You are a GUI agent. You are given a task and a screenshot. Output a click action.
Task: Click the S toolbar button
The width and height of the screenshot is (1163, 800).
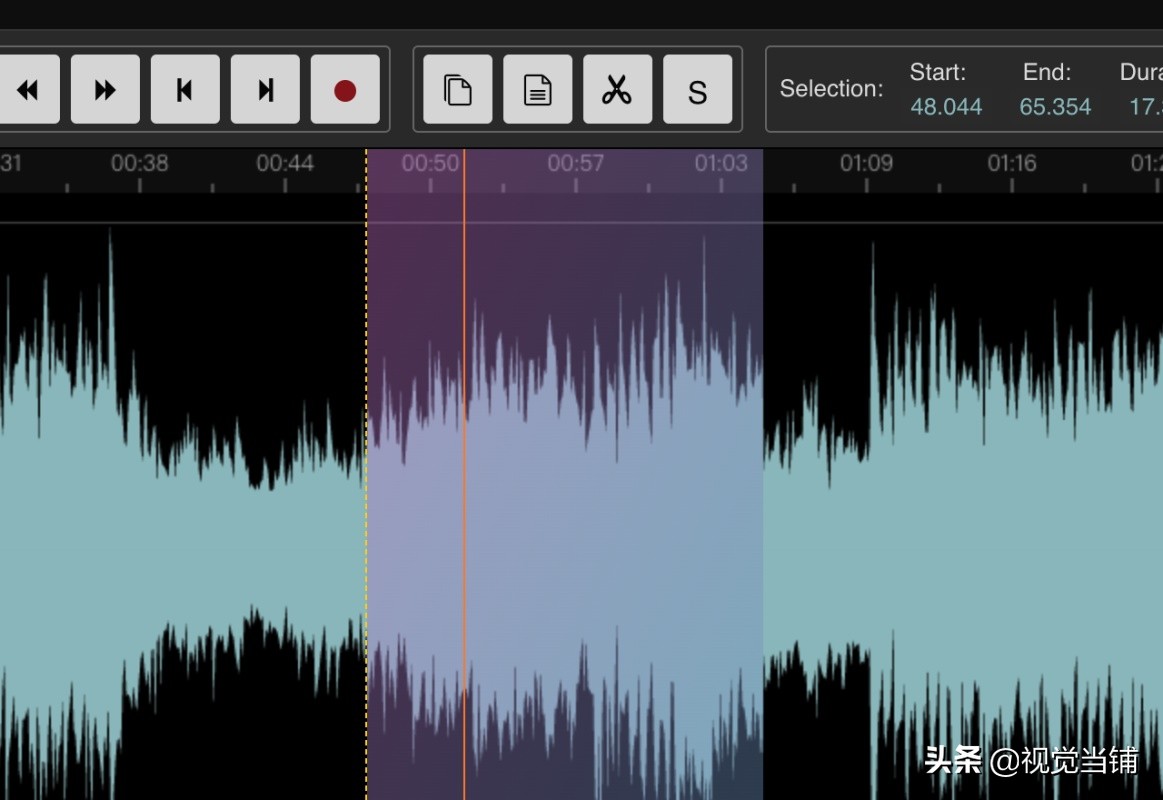tap(697, 89)
